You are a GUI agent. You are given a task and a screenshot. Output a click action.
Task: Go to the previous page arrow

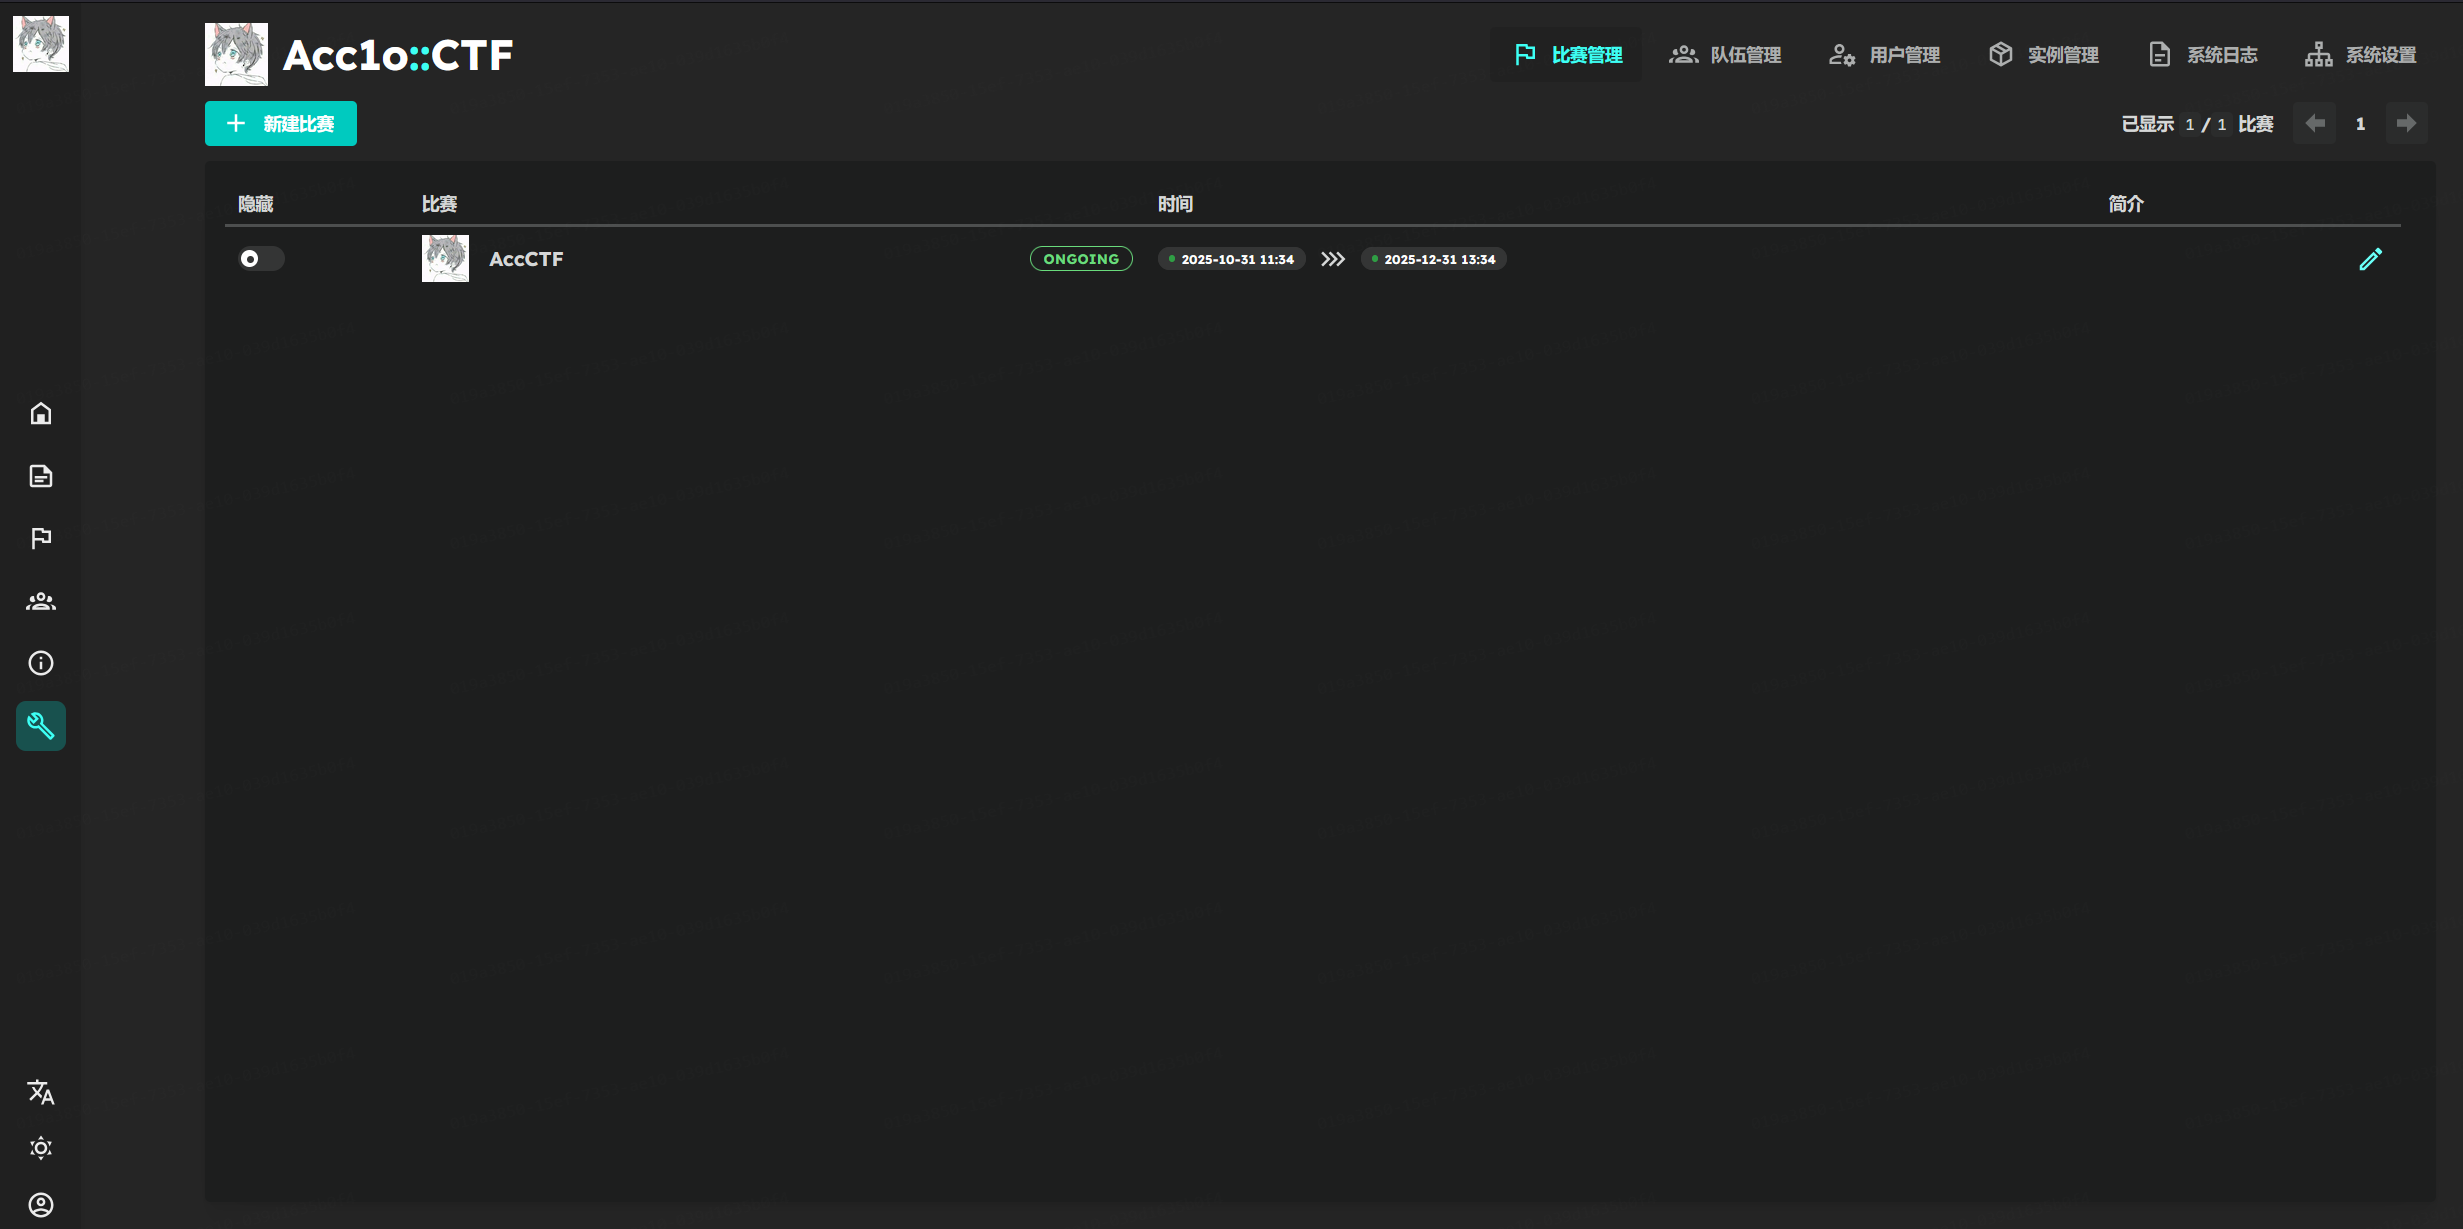click(x=2314, y=123)
